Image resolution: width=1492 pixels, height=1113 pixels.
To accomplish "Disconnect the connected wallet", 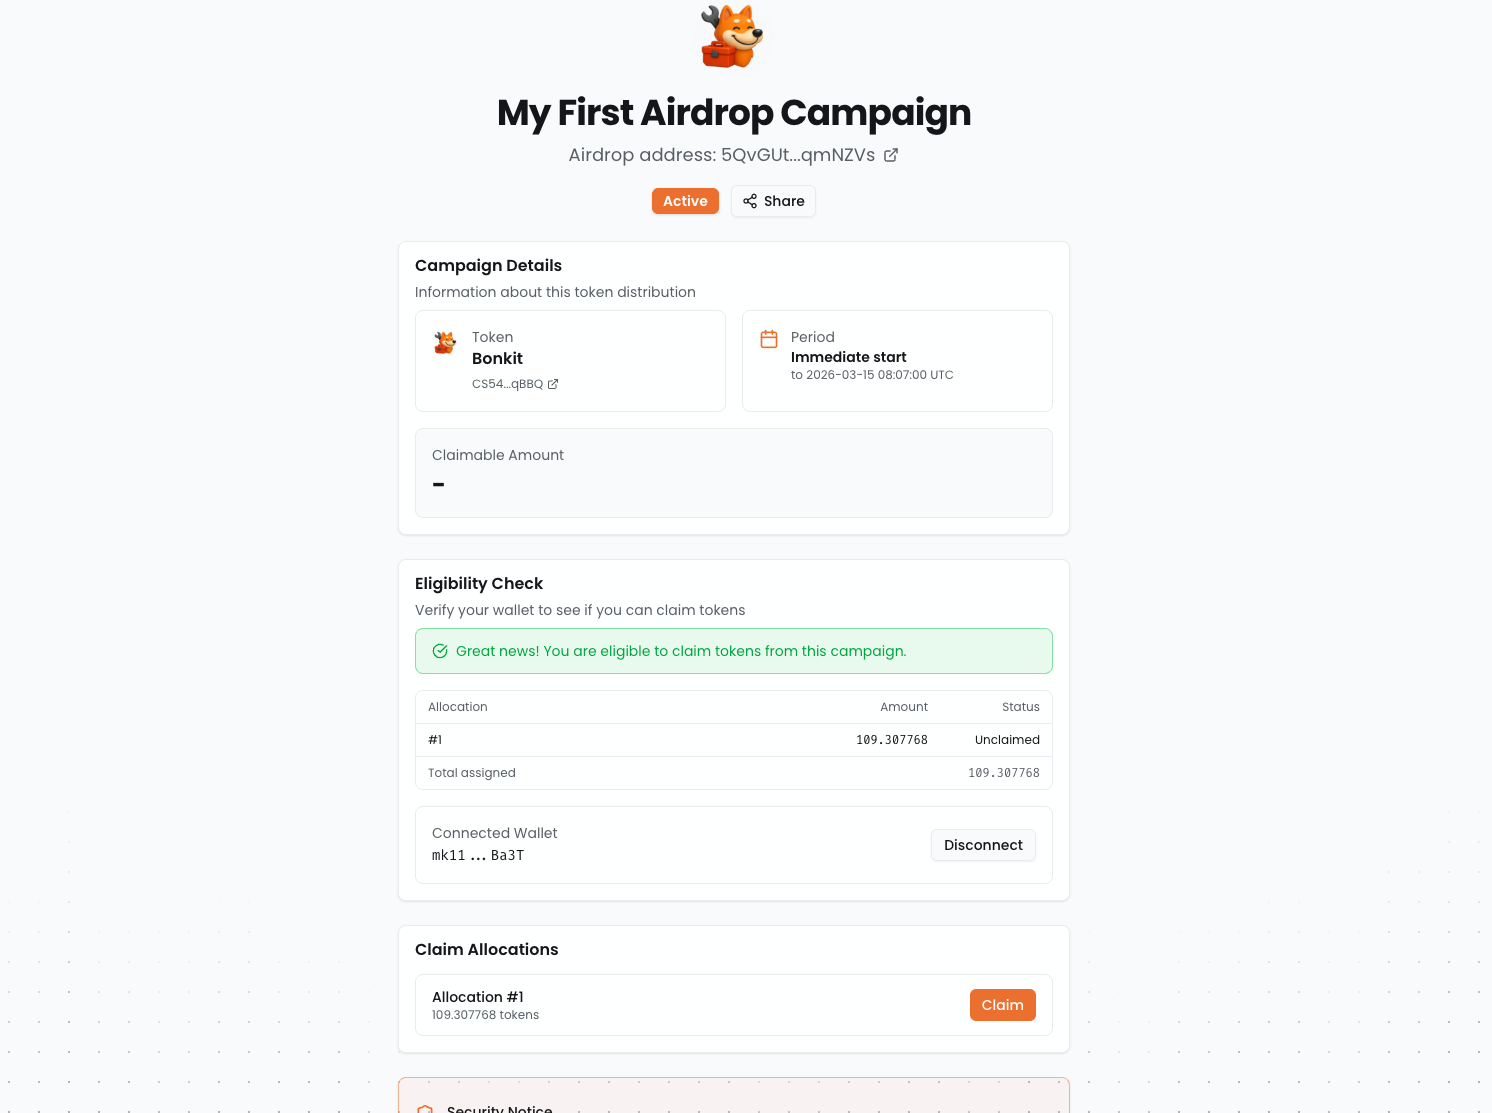I will click(x=983, y=845).
